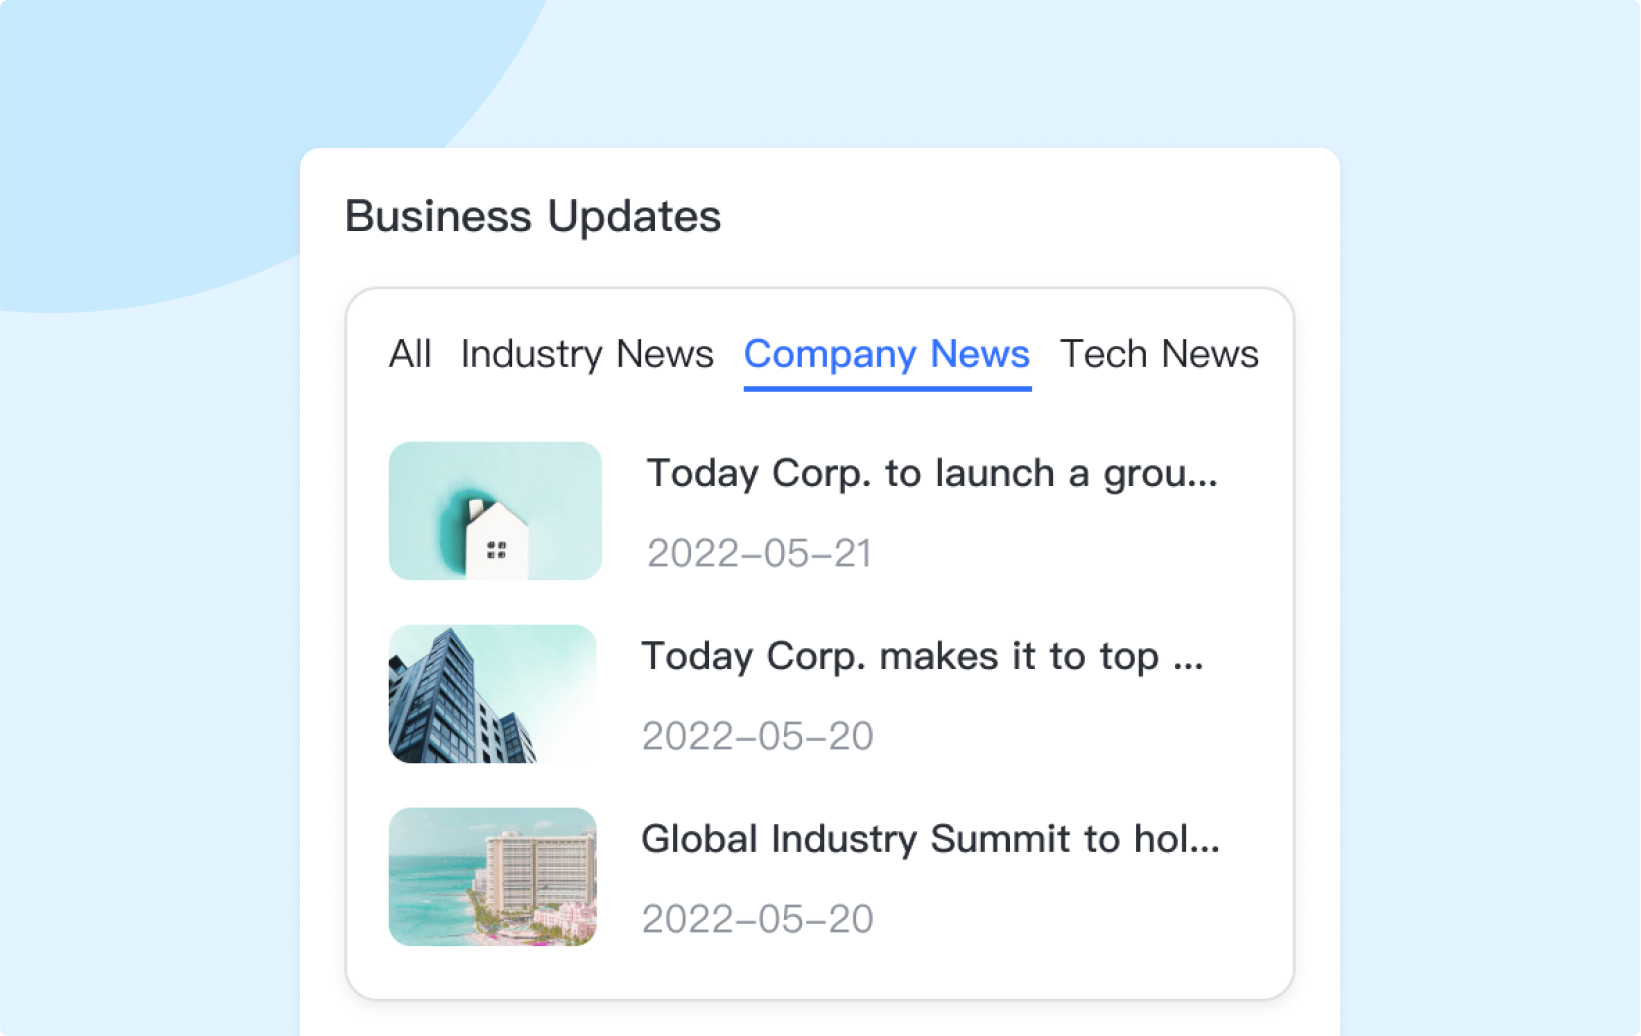Click the Business Updates heading
1641x1036 pixels.
[532, 216]
